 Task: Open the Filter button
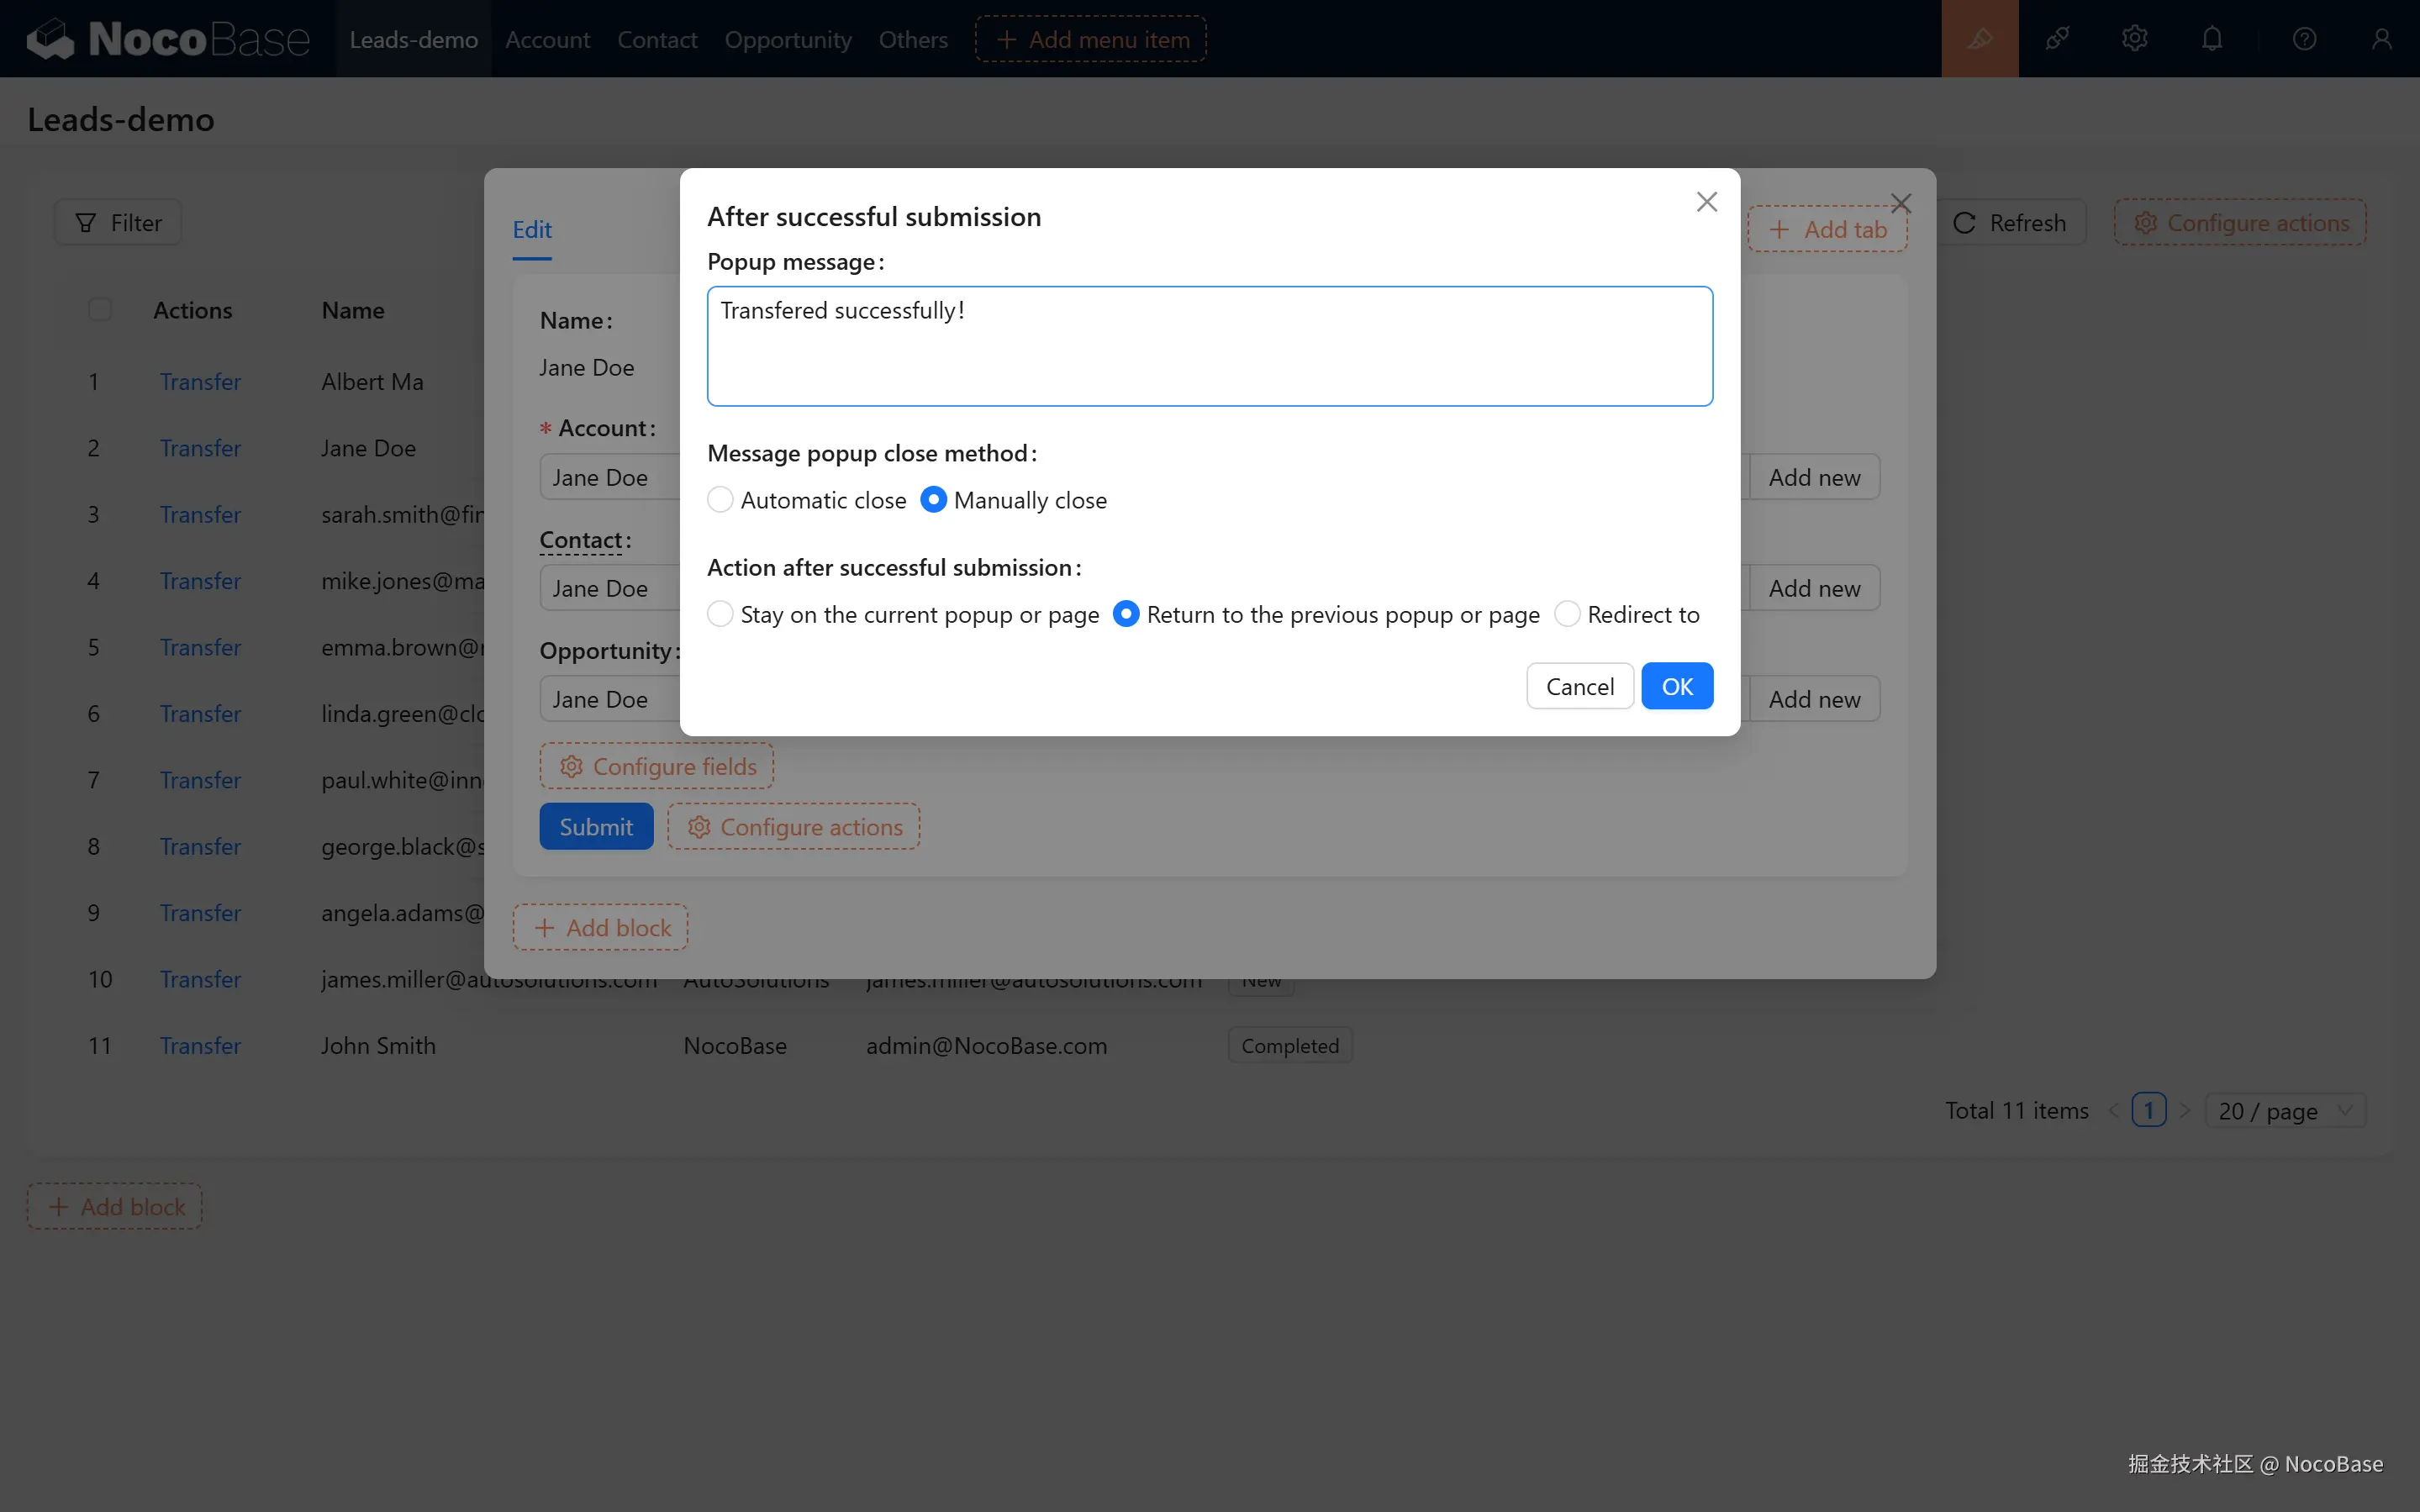pos(118,222)
